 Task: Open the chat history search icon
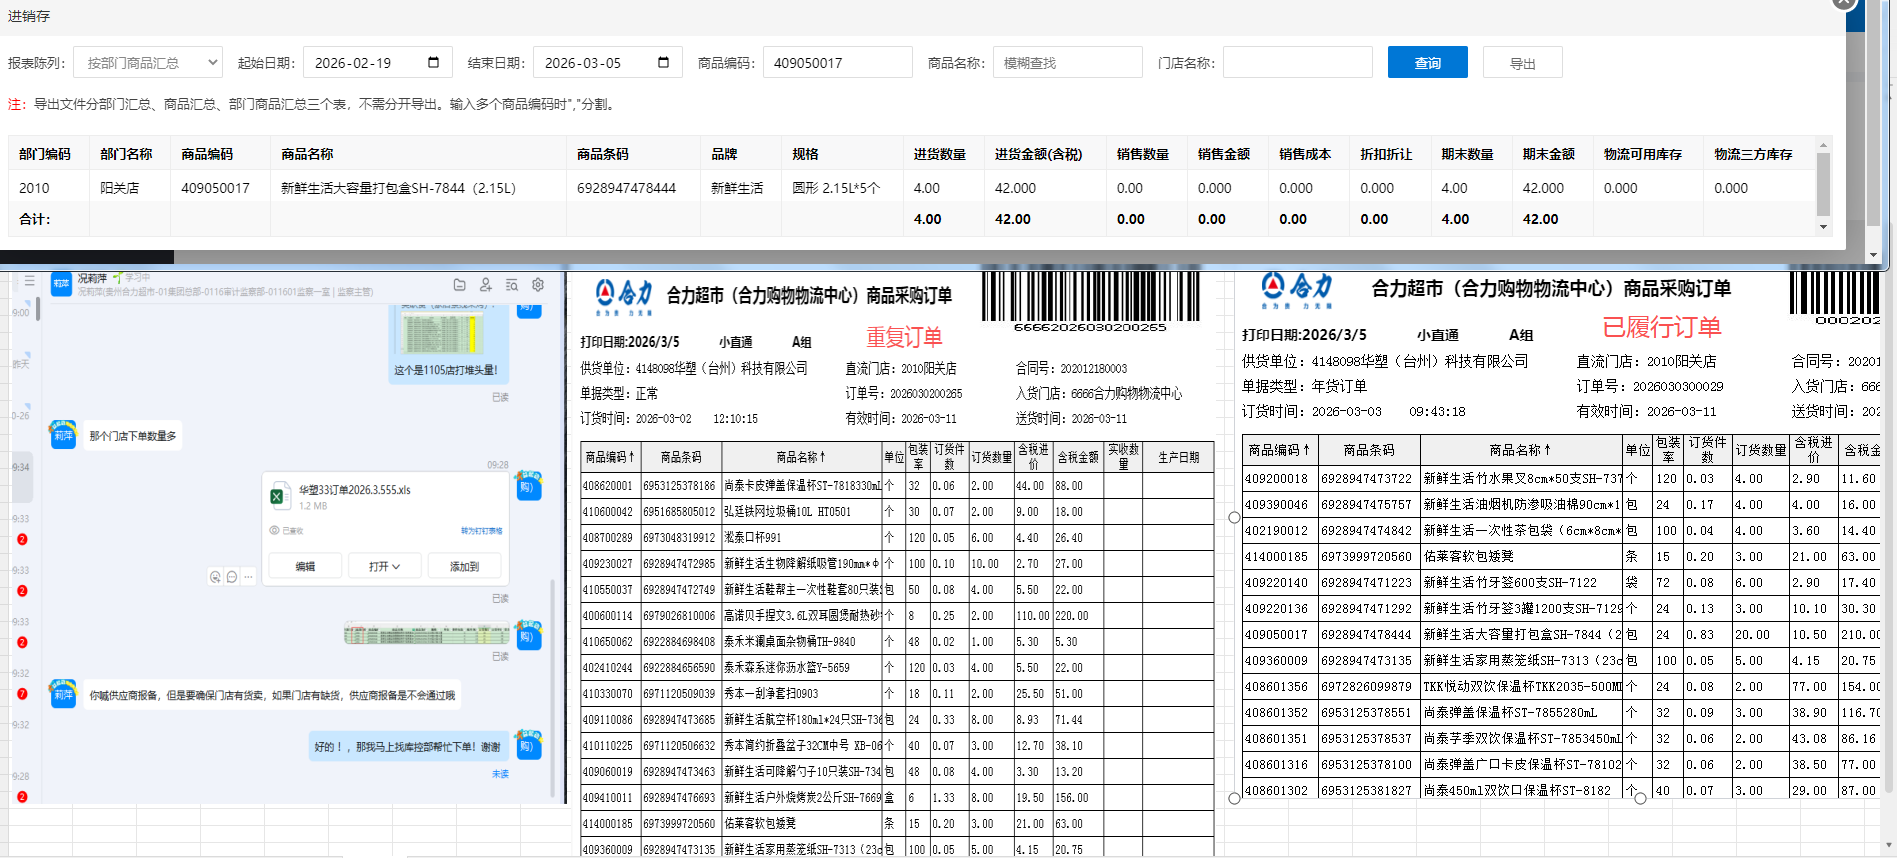[511, 285]
